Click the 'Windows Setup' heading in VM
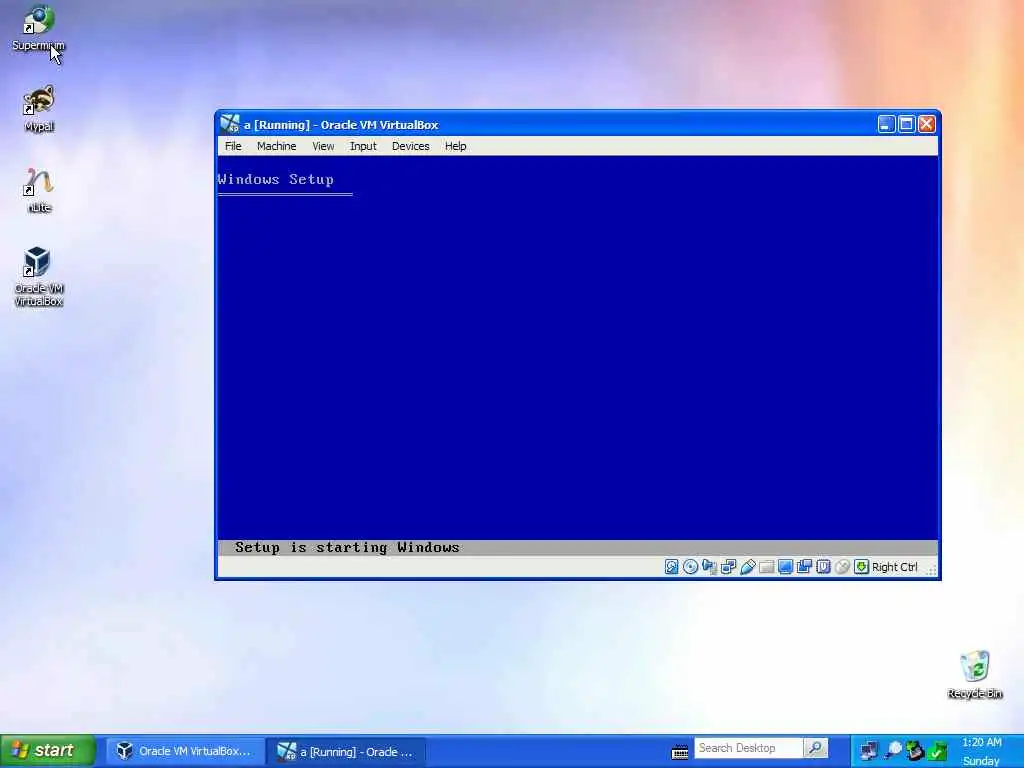The image size is (1024, 768). pyautogui.click(x=276, y=180)
